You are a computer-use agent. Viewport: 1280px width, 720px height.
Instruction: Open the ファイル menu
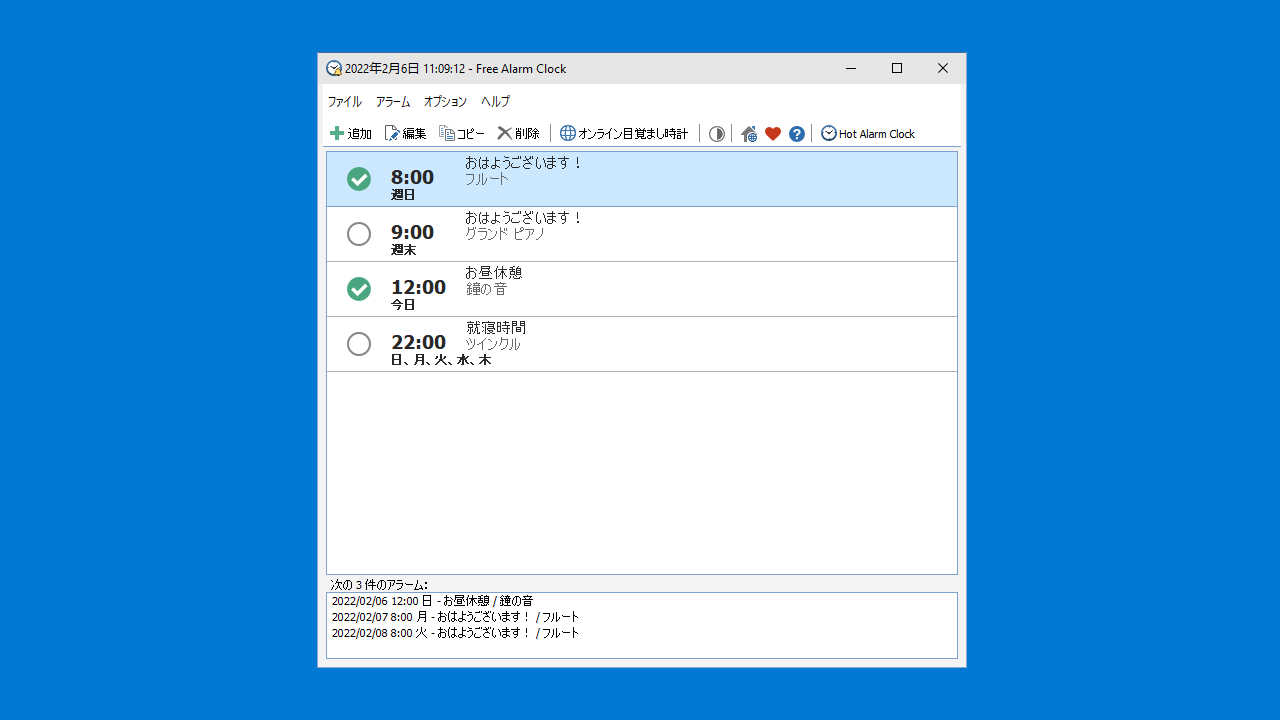point(345,101)
